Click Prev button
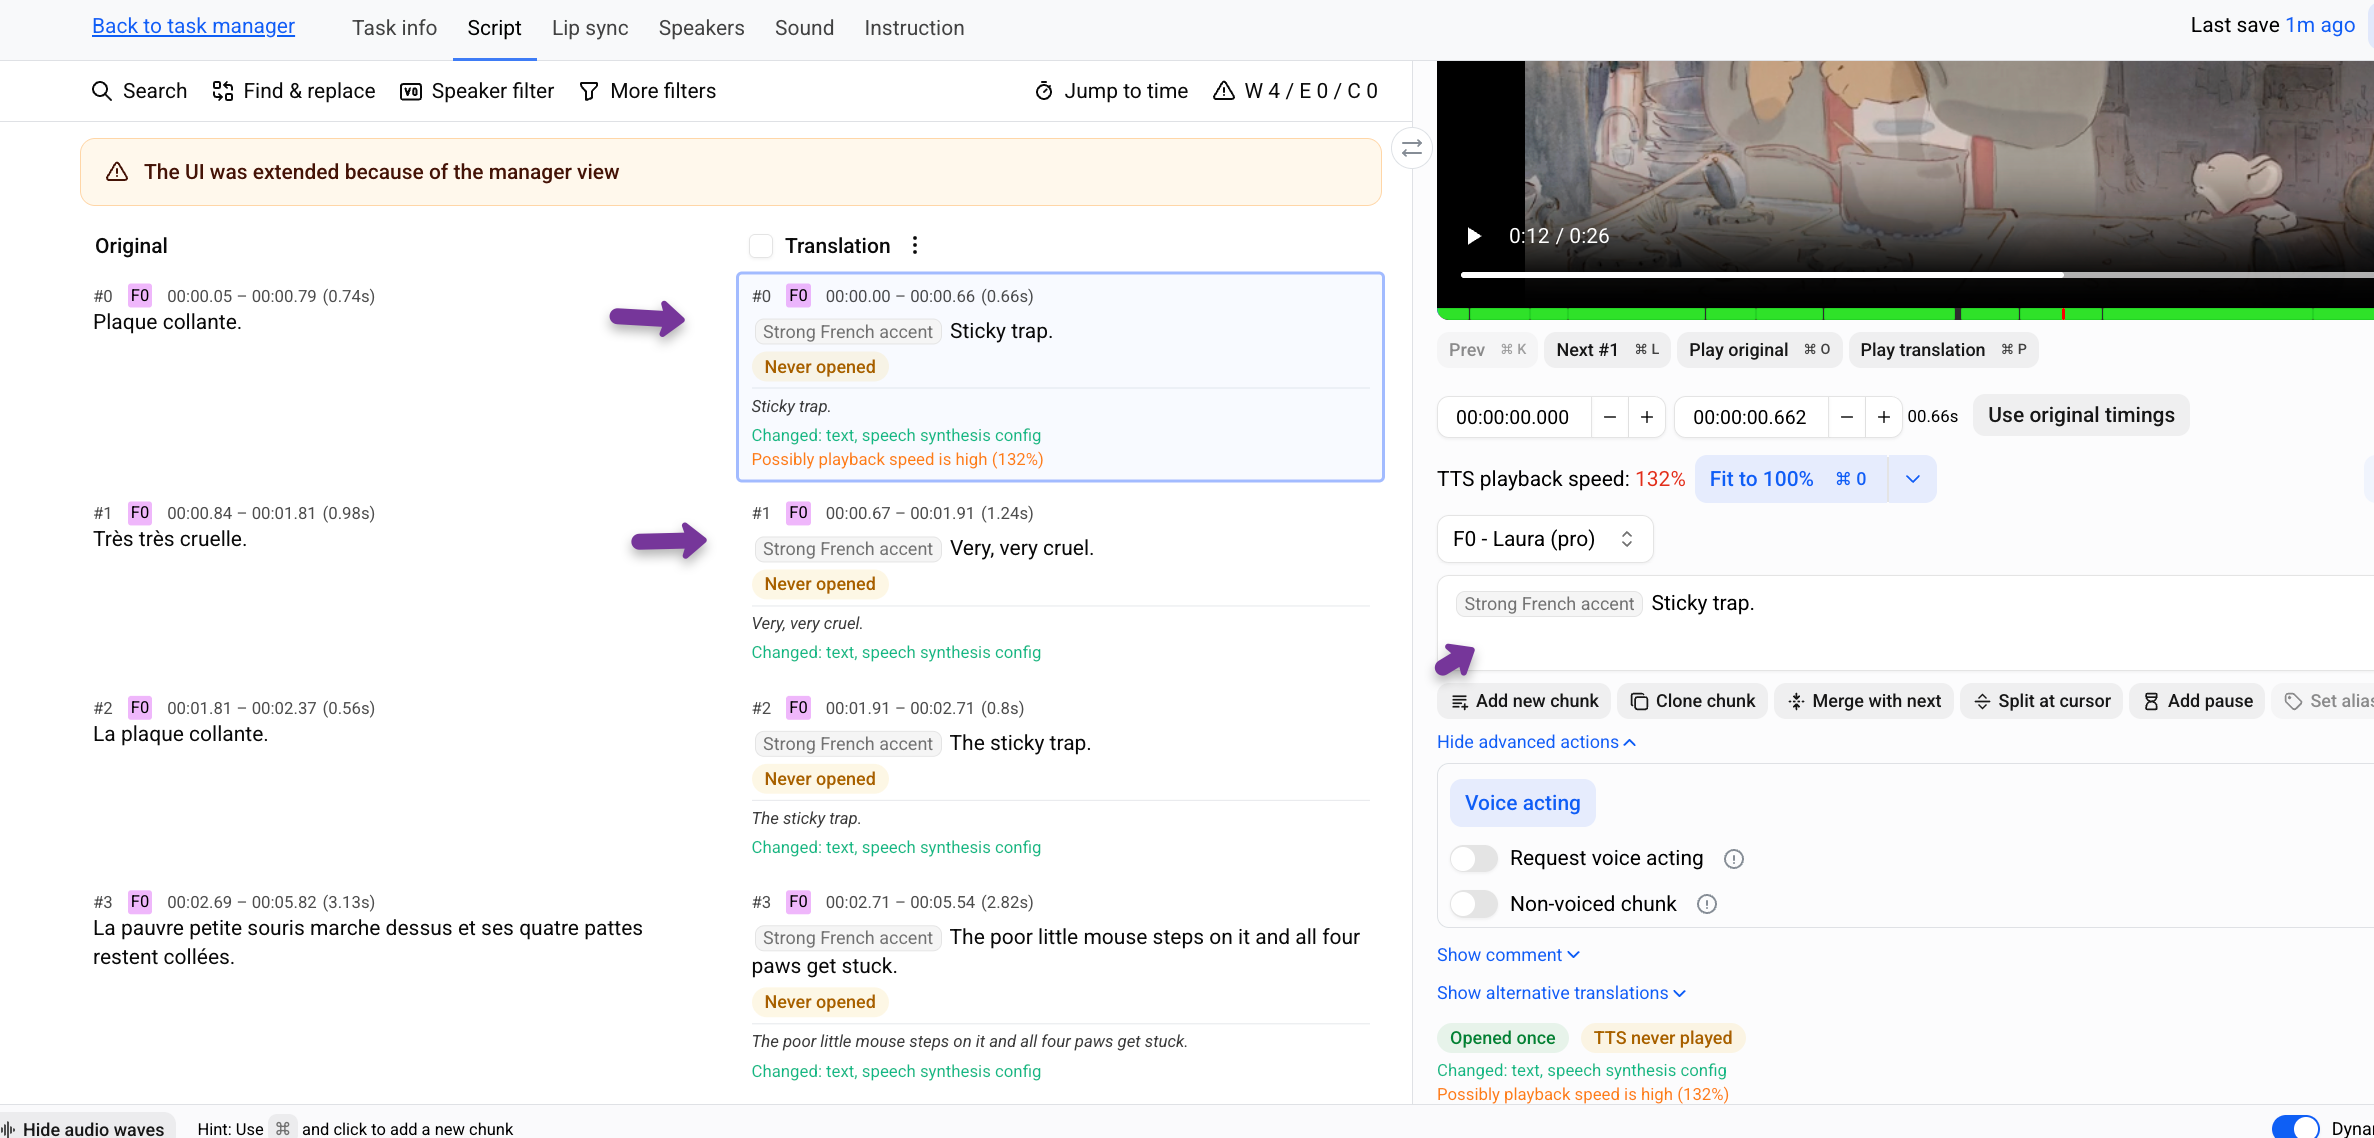 pyautogui.click(x=1486, y=350)
